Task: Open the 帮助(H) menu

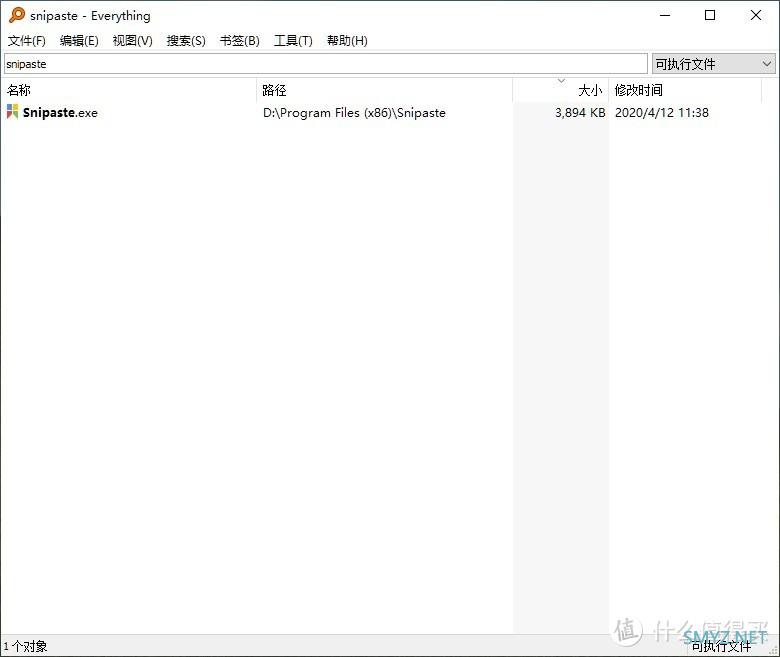Action: coord(347,41)
